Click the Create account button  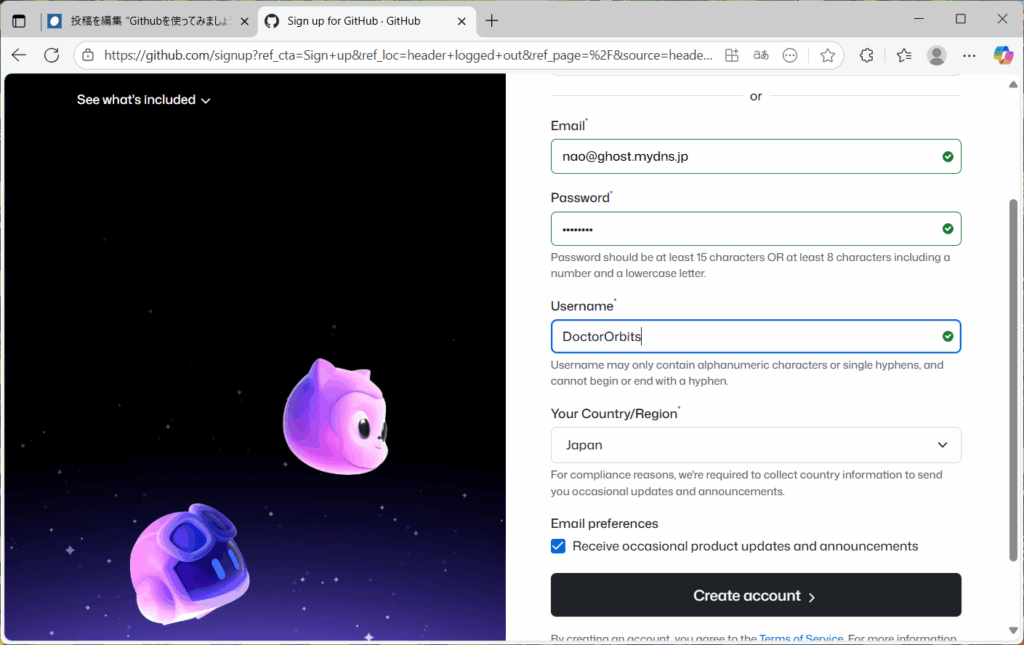point(755,595)
